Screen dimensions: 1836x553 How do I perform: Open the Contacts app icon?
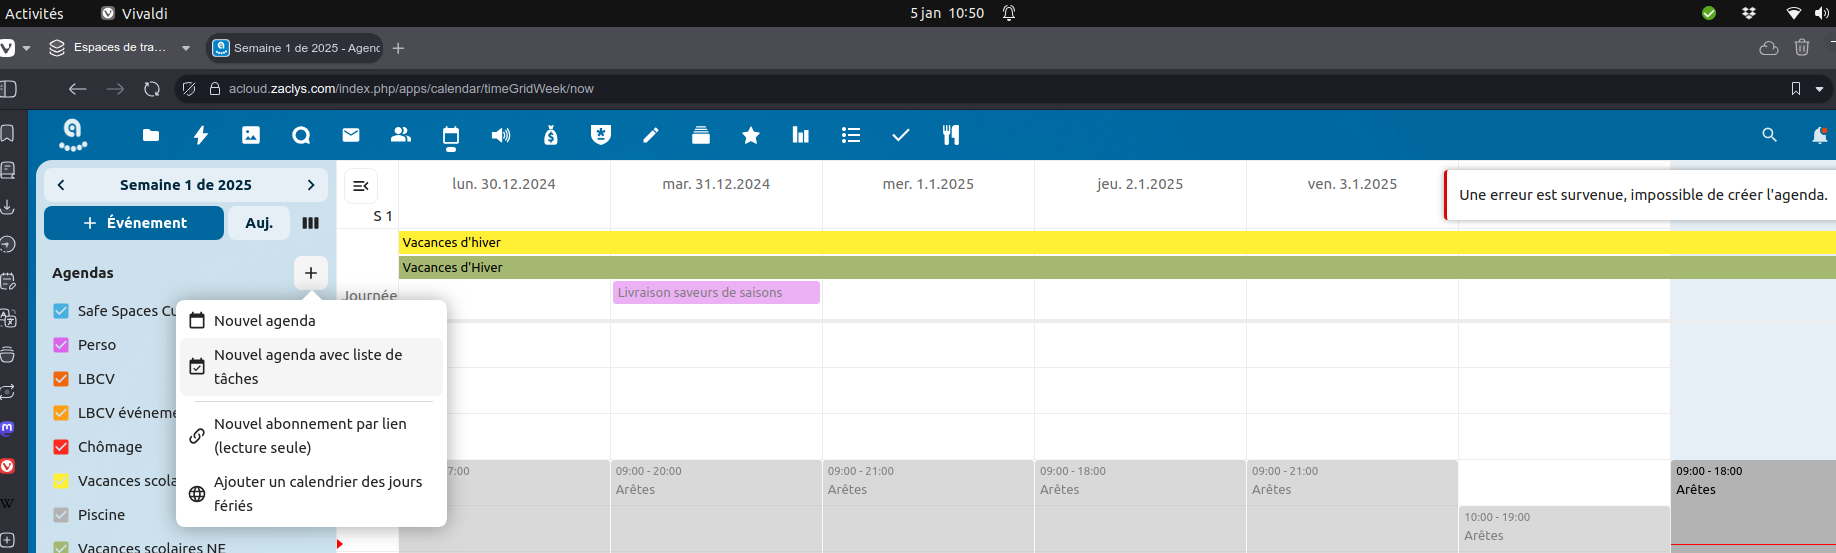(x=401, y=135)
